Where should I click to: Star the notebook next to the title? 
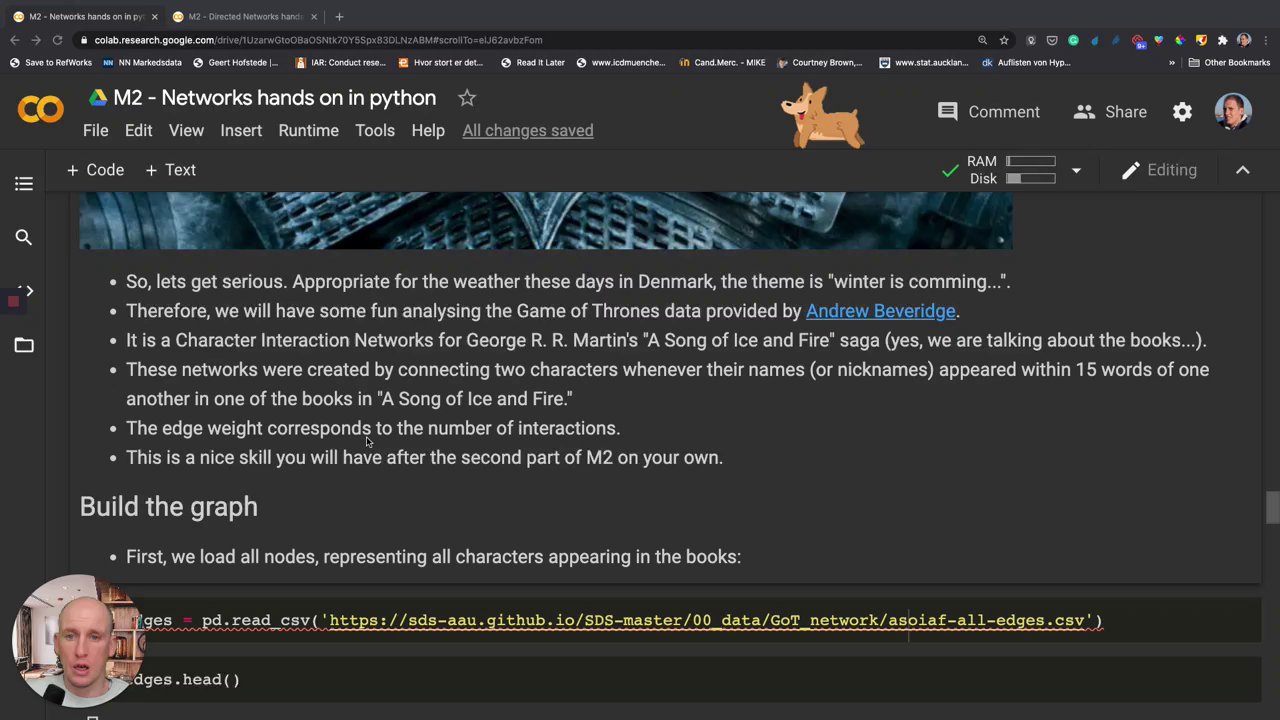point(467,98)
